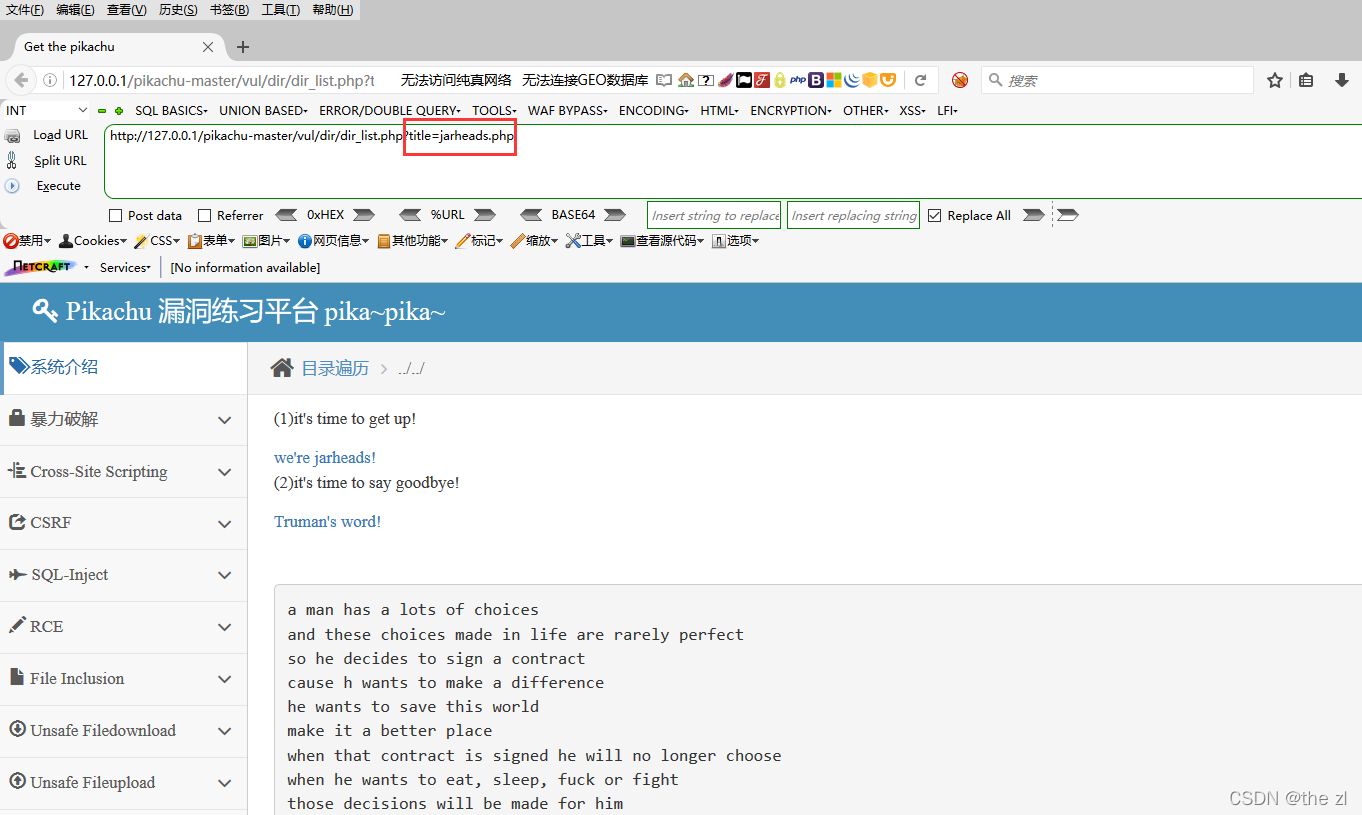The height and width of the screenshot is (815, 1362).
Task: Open the 历史(S) menu
Action: 178,10
